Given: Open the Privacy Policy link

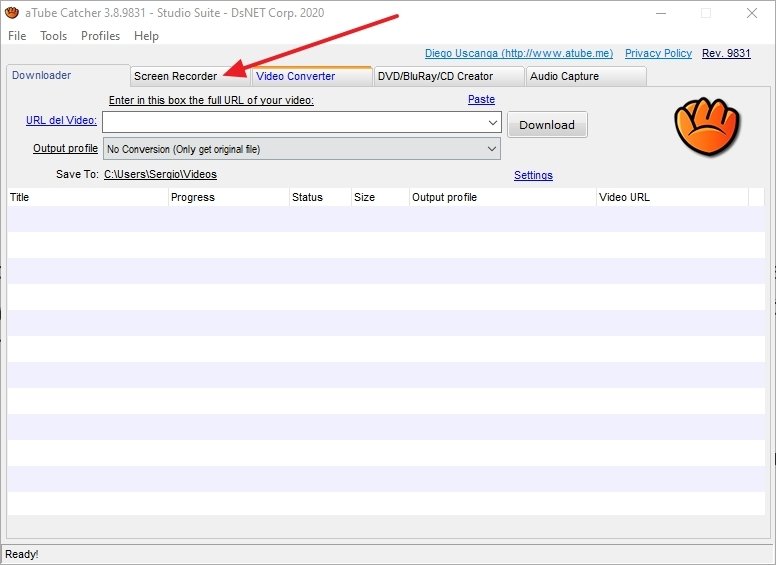Looking at the screenshot, I should point(658,53).
